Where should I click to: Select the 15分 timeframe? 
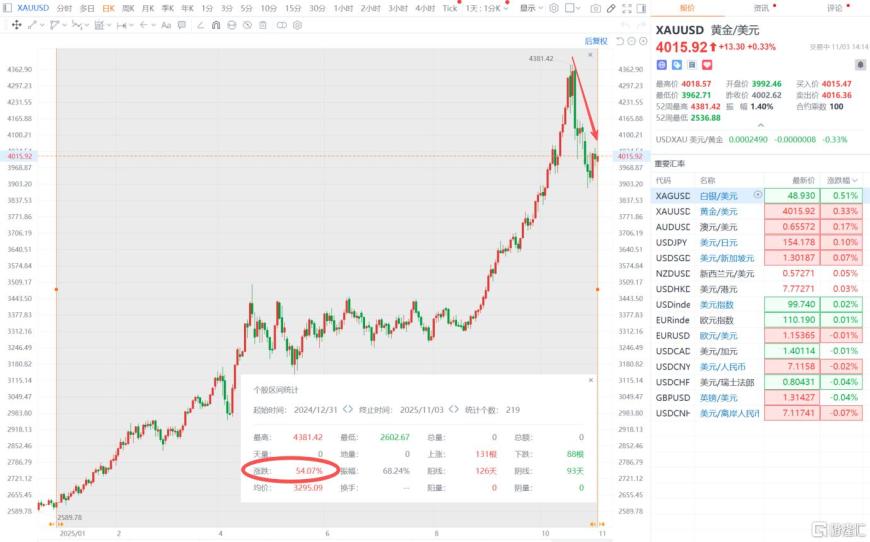tap(292, 8)
